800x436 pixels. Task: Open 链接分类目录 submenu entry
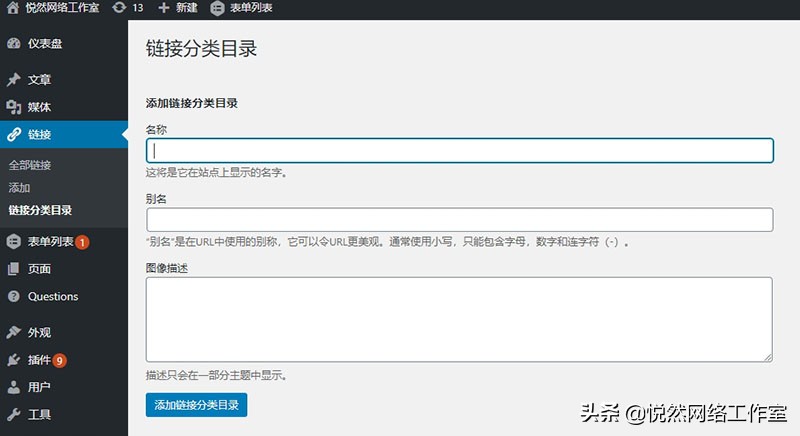tap(40, 210)
